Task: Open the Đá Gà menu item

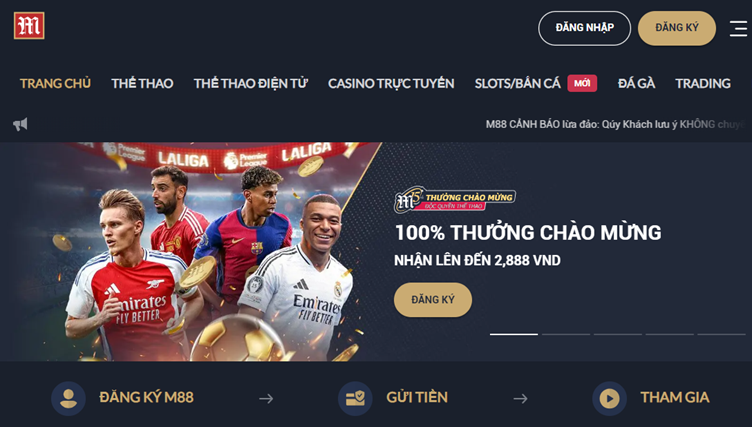Action: (636, 83)
